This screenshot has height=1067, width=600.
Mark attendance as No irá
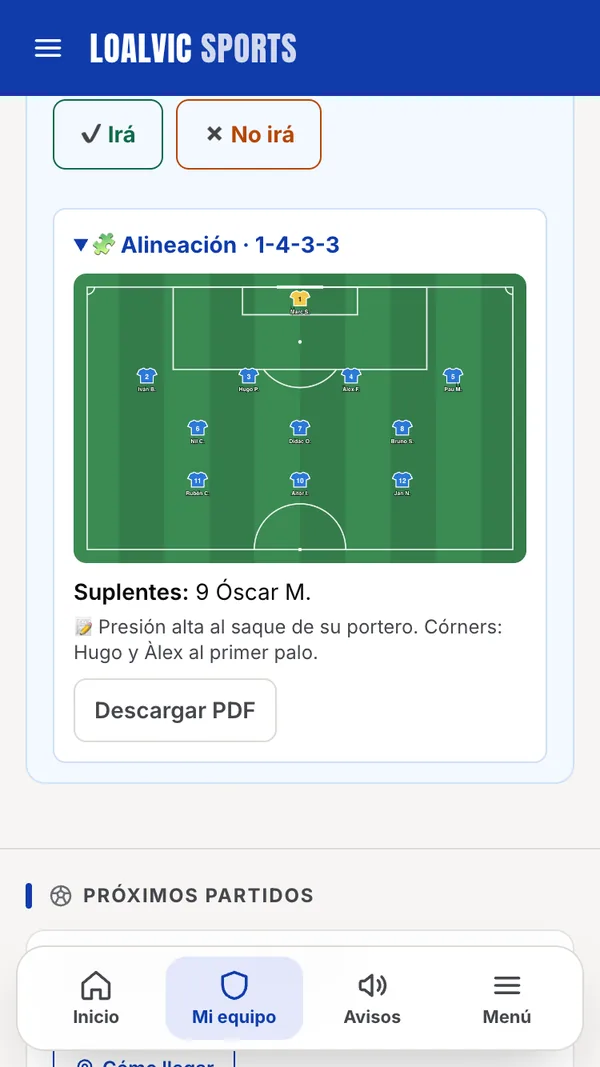tap(248, 134)
